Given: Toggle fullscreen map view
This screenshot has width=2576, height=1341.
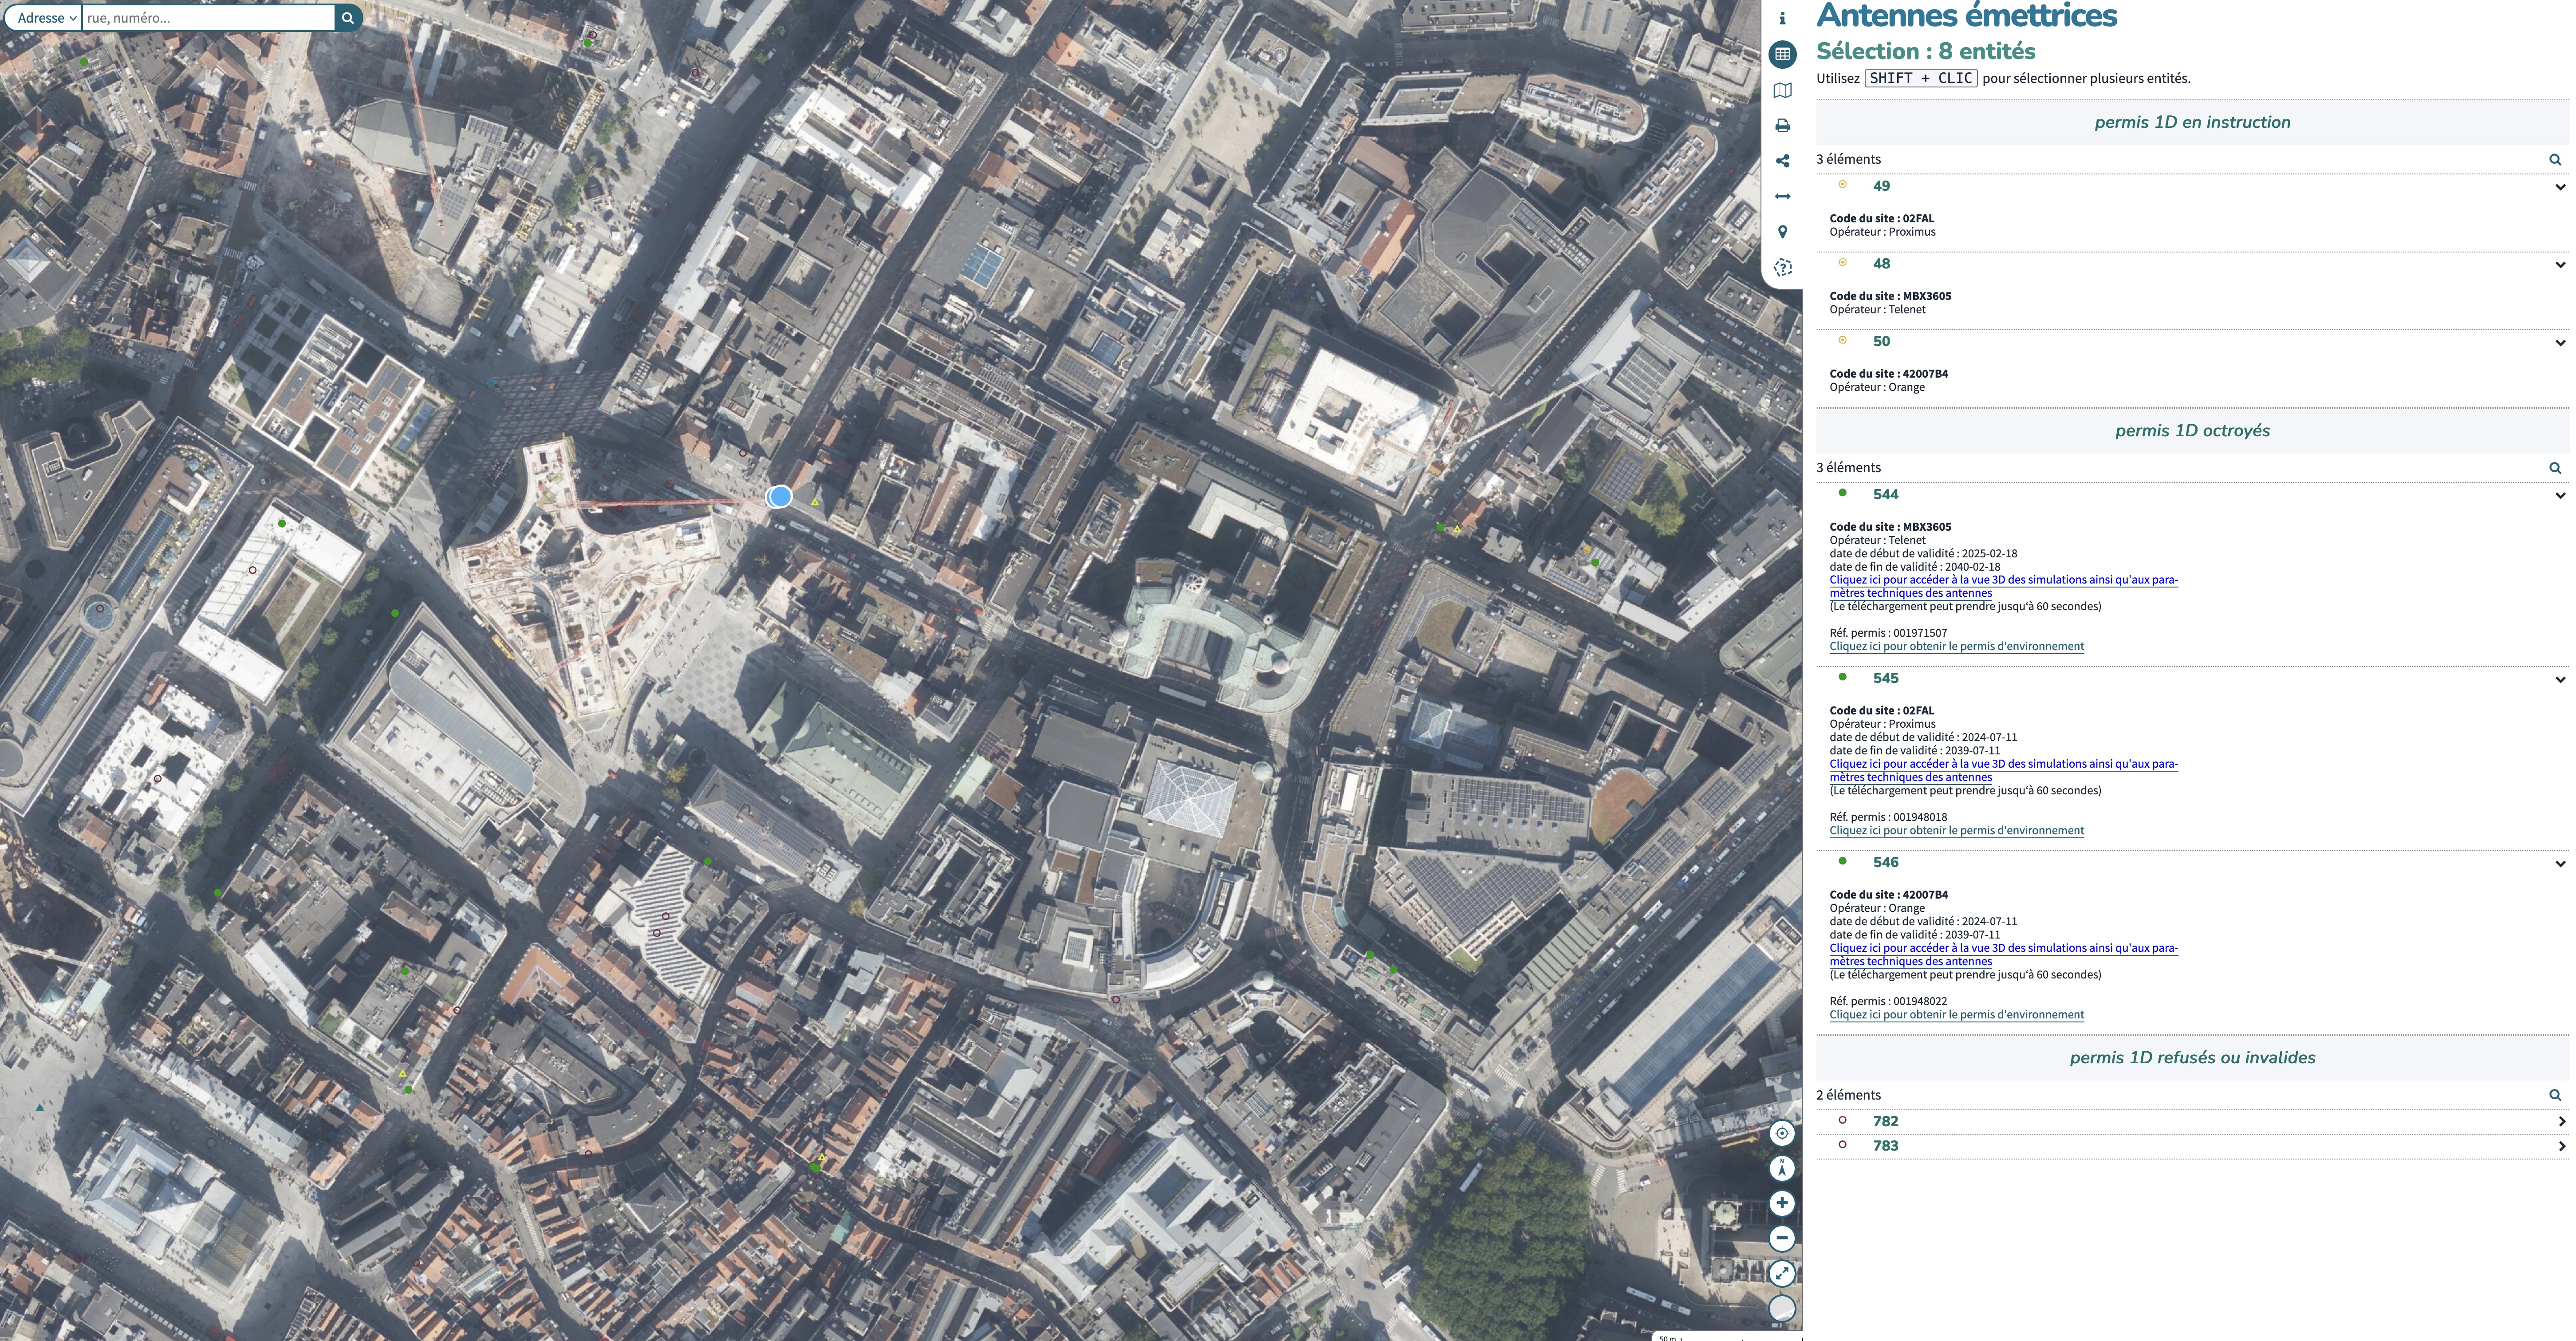Looking at the screenshot, I should point(1782,1273).
